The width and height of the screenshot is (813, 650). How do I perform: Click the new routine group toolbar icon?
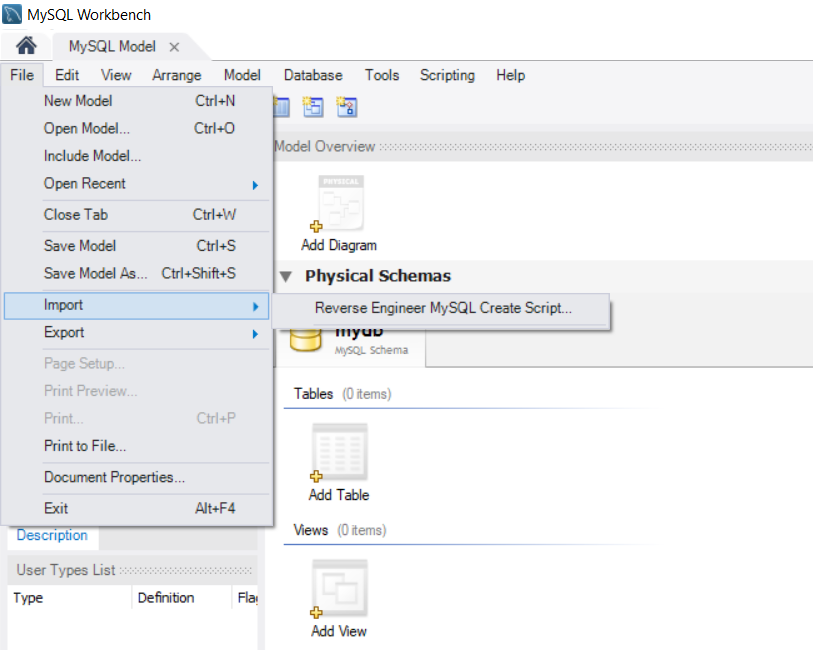[347, 106]
